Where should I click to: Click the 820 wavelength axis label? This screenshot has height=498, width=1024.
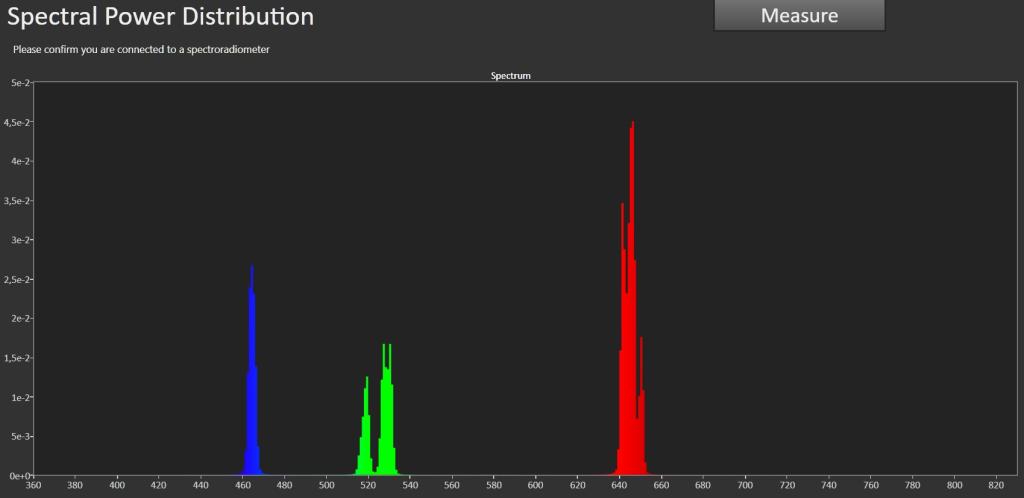[997, 486]
